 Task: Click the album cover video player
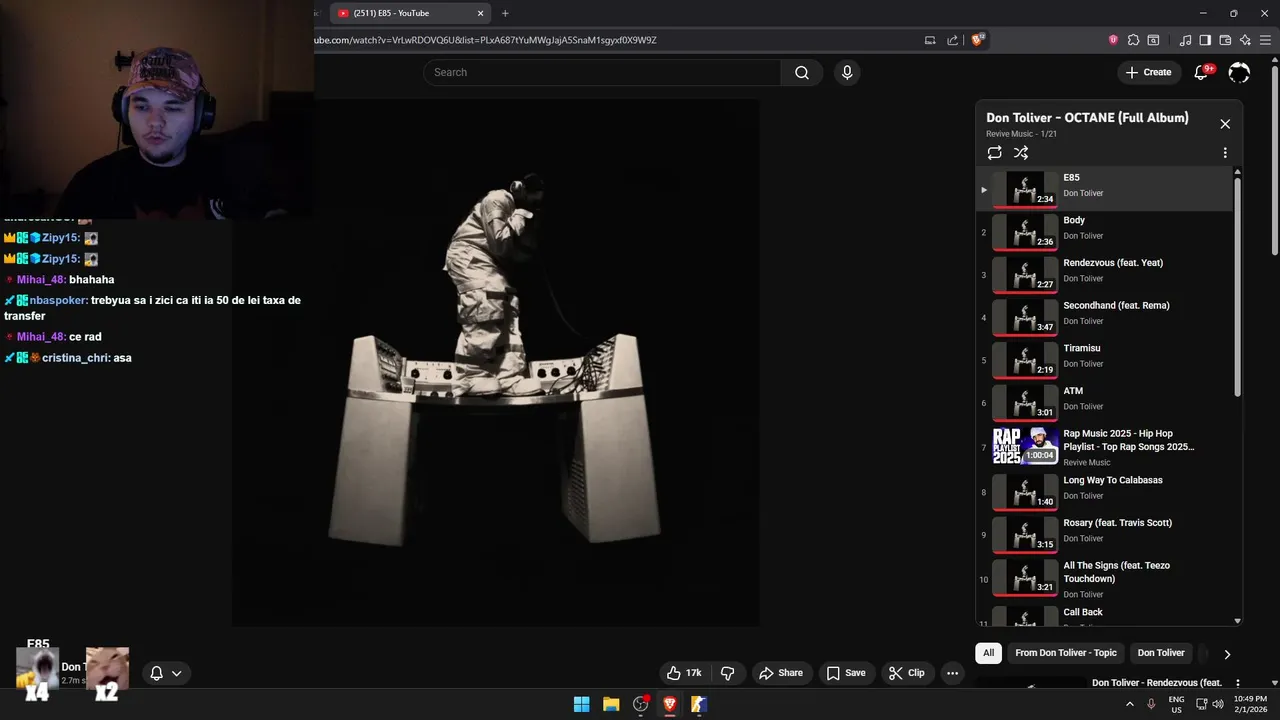coord(496,363)
